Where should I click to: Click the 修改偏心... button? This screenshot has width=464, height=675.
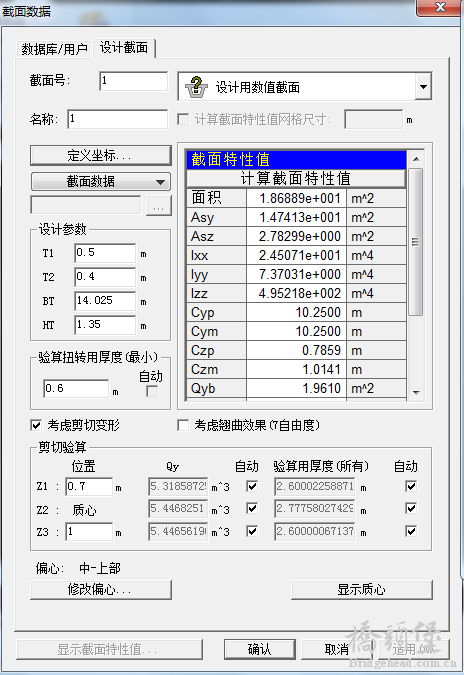pos(101,589)
